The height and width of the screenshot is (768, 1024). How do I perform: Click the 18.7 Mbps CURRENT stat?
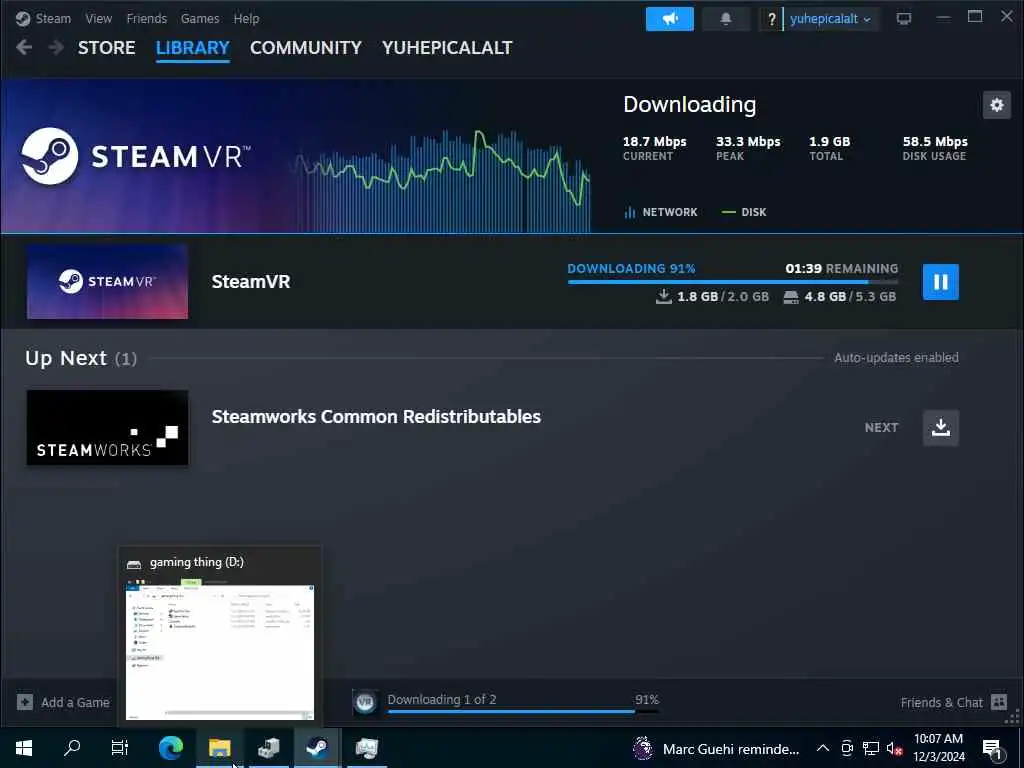click(x=654, y=148)
